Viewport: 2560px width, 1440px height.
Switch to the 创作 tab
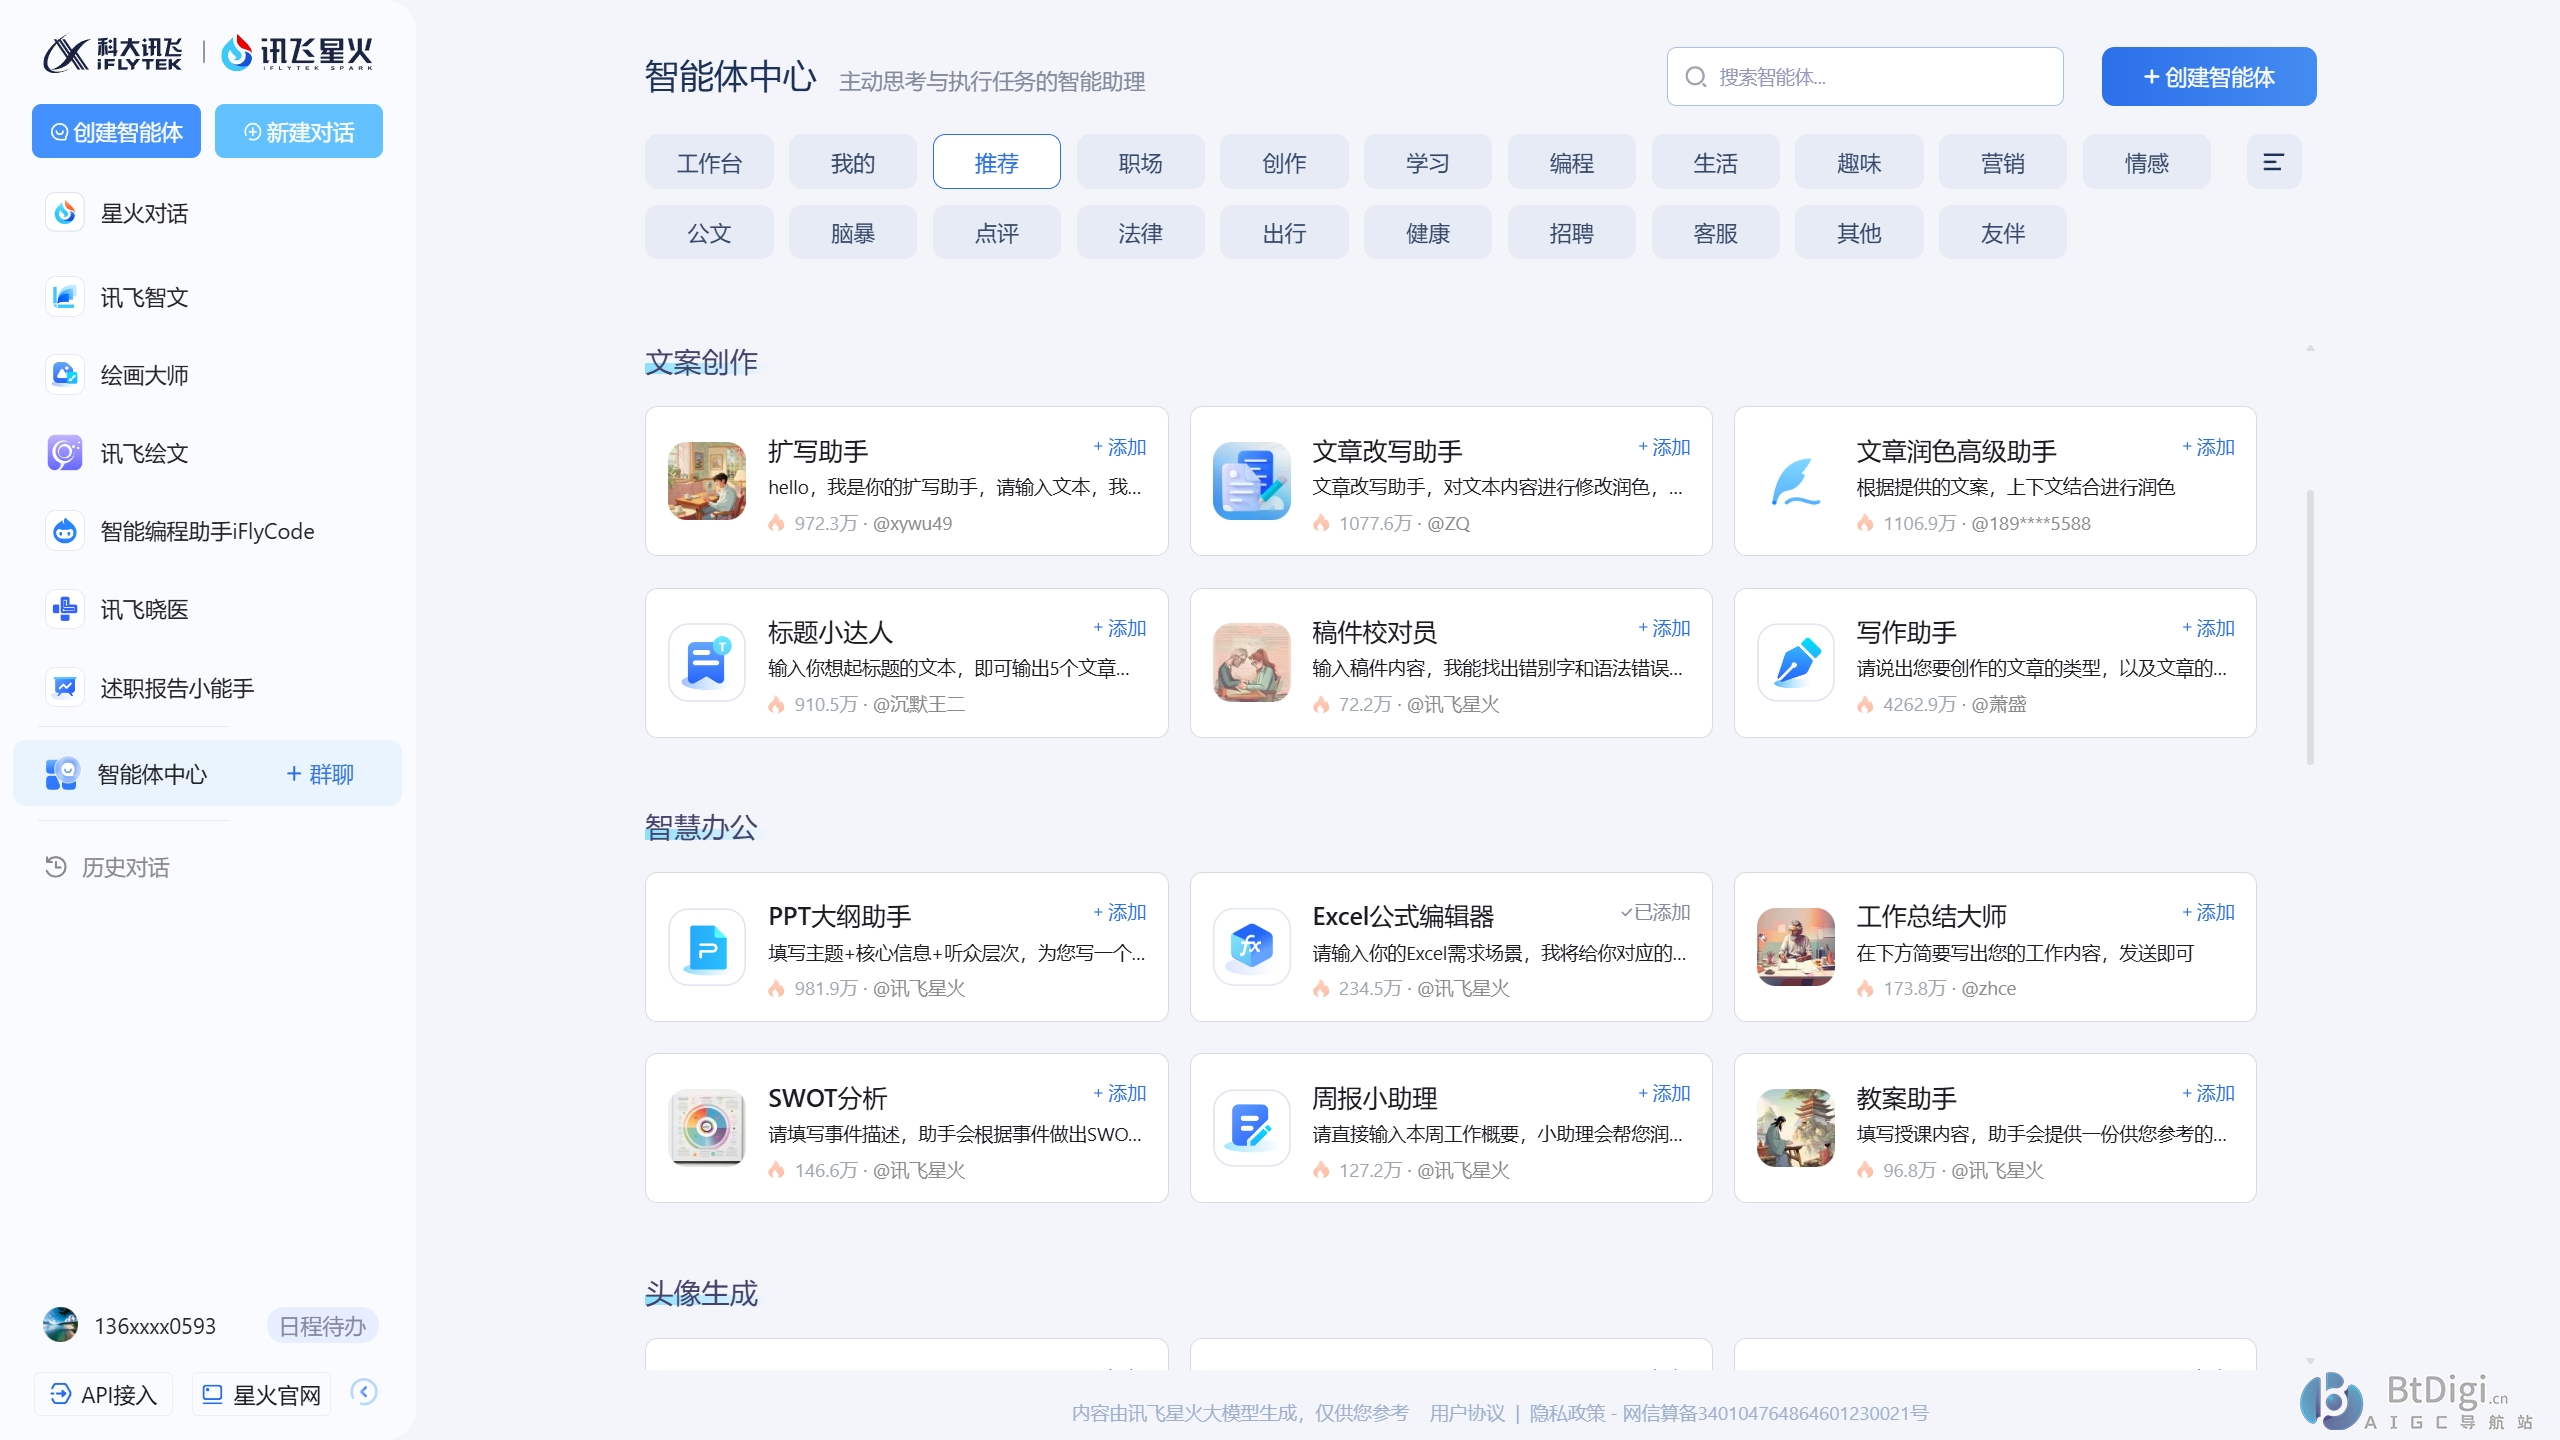pyautogui.click(x=1284, y=162)
